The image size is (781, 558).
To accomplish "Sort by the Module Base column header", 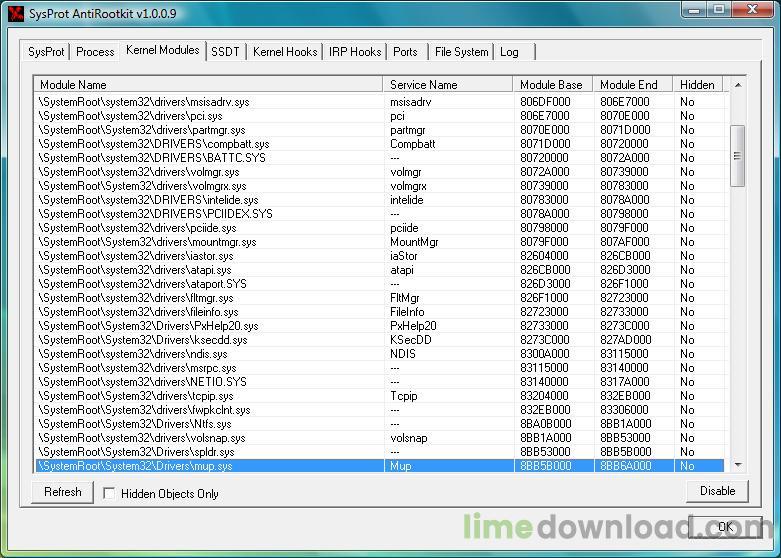I will click(552, 85).
